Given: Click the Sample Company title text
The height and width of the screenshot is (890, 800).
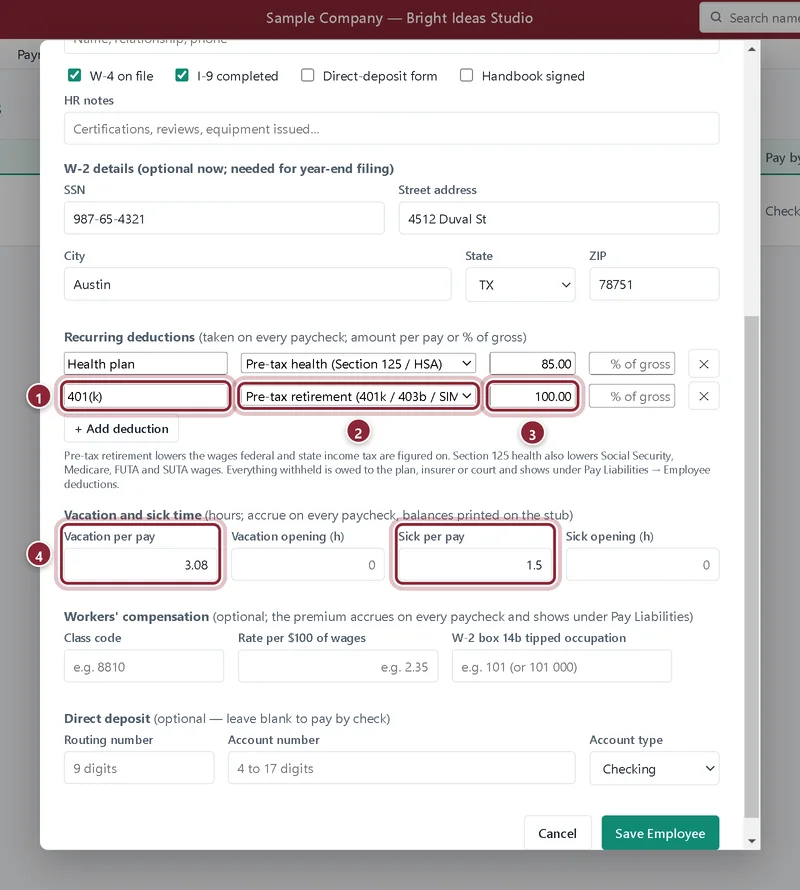Looking at the screenshot, I should point(399,18).
